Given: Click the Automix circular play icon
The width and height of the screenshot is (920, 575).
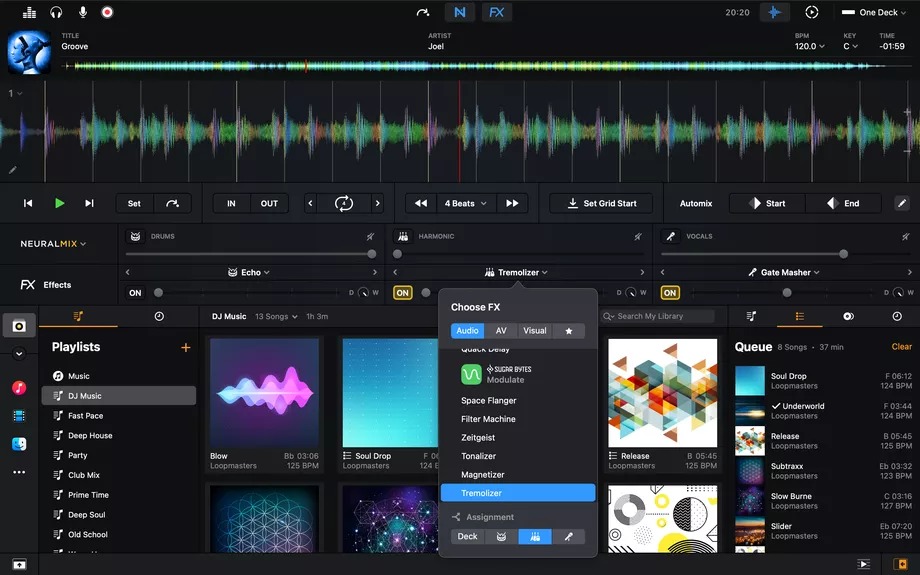Looking at the screenshot, I should [811, 12].
